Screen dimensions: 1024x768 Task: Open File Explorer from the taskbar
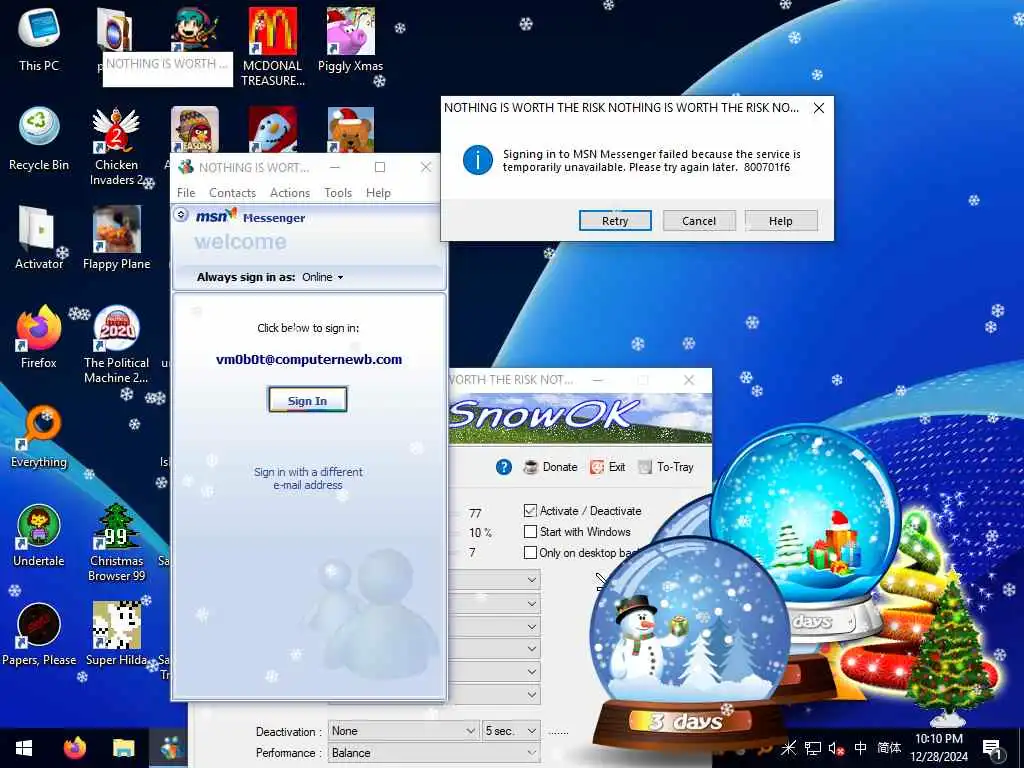[123, 748]
